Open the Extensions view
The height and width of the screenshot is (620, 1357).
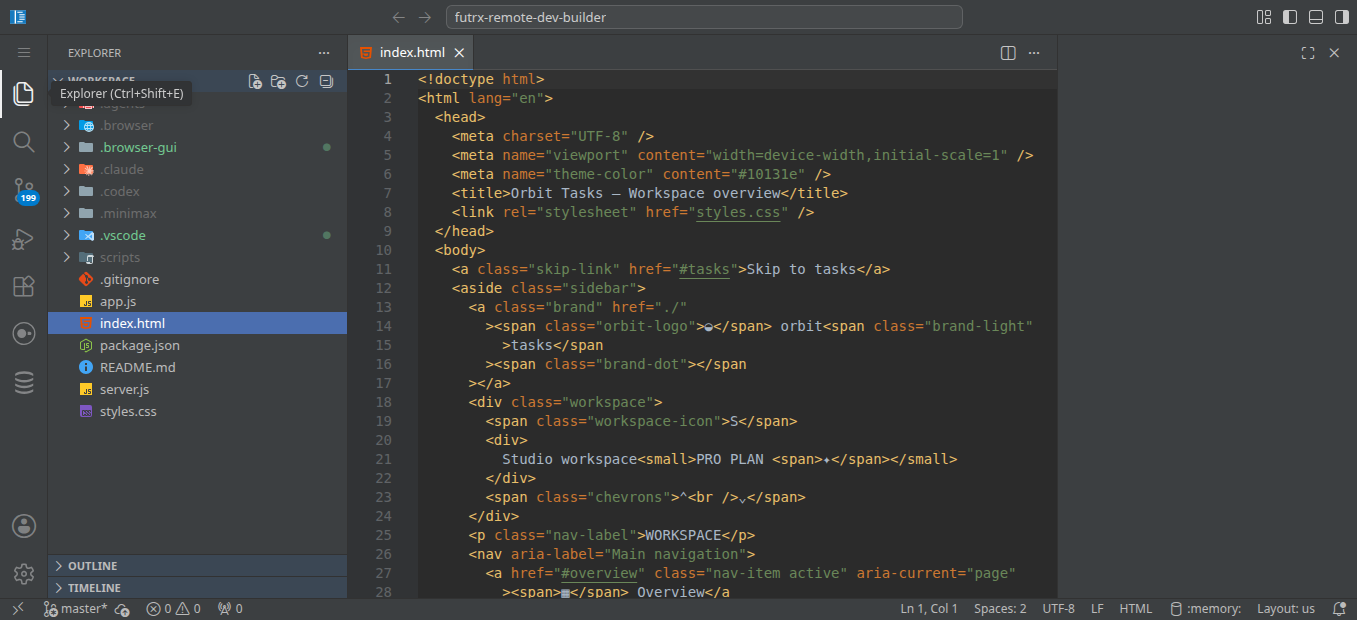(x=24, y=286)
